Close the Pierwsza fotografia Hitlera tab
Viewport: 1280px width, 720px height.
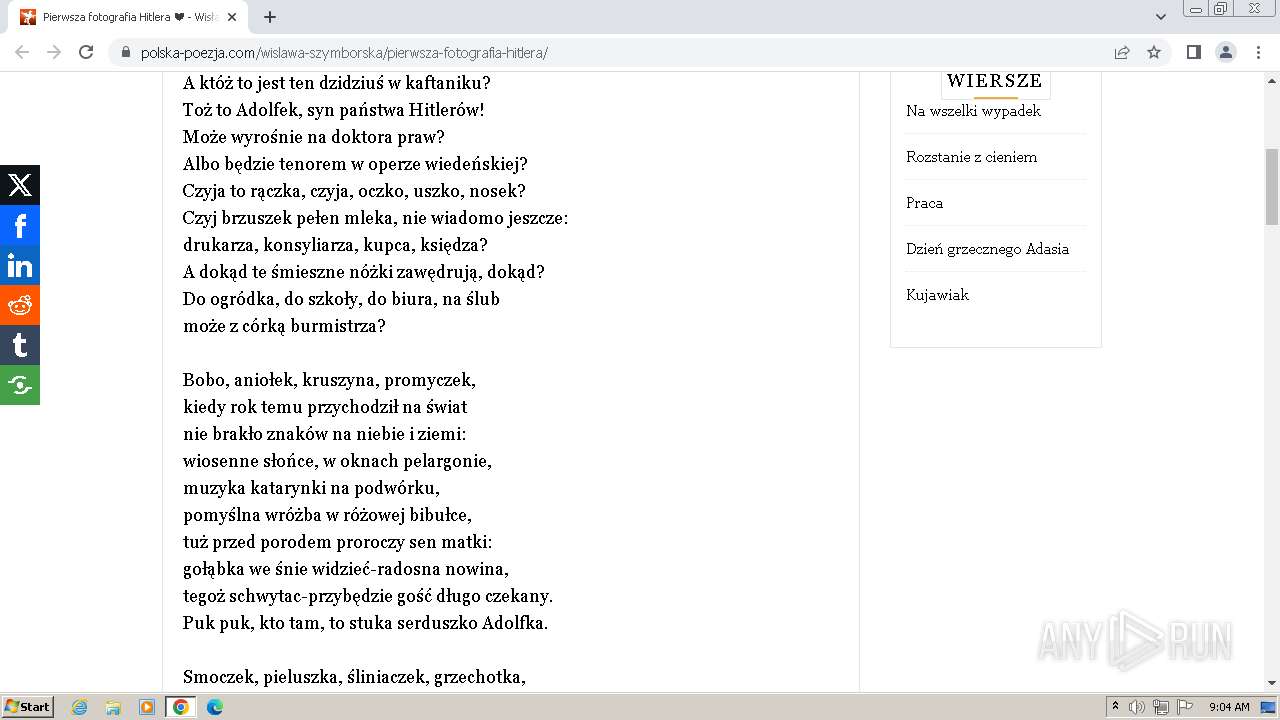(232, 17)
